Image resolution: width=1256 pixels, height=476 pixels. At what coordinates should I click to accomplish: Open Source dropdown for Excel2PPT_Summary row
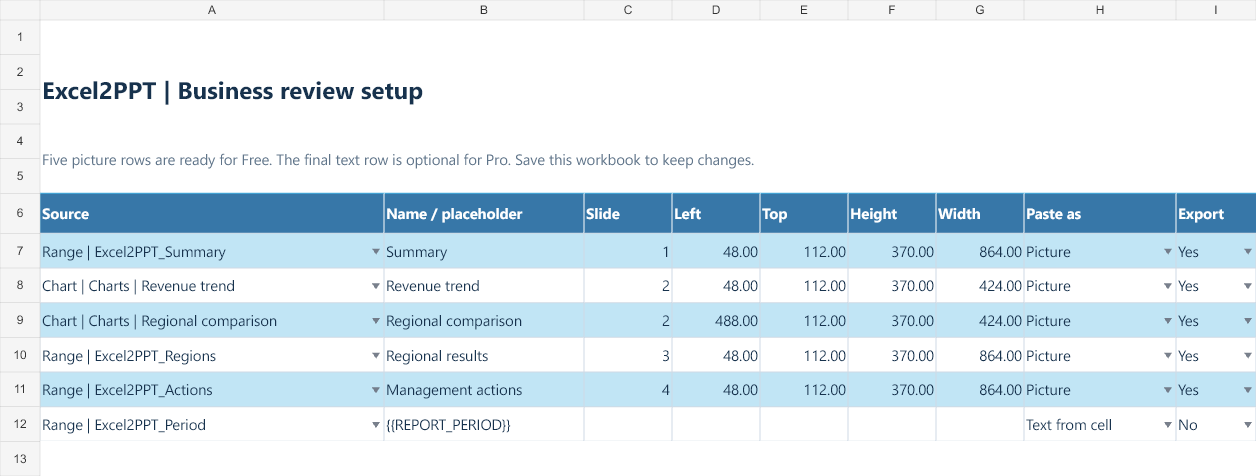(x=375, y=252)
